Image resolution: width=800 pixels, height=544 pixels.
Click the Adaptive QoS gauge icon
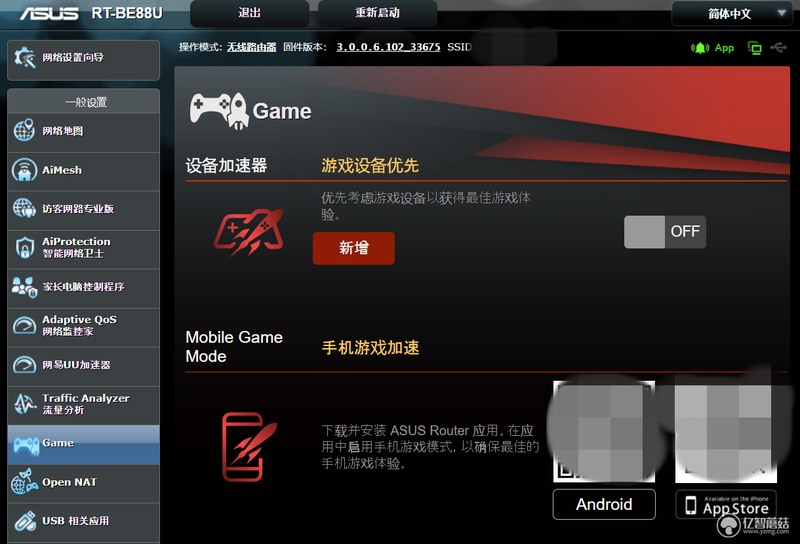pos(24,326)
